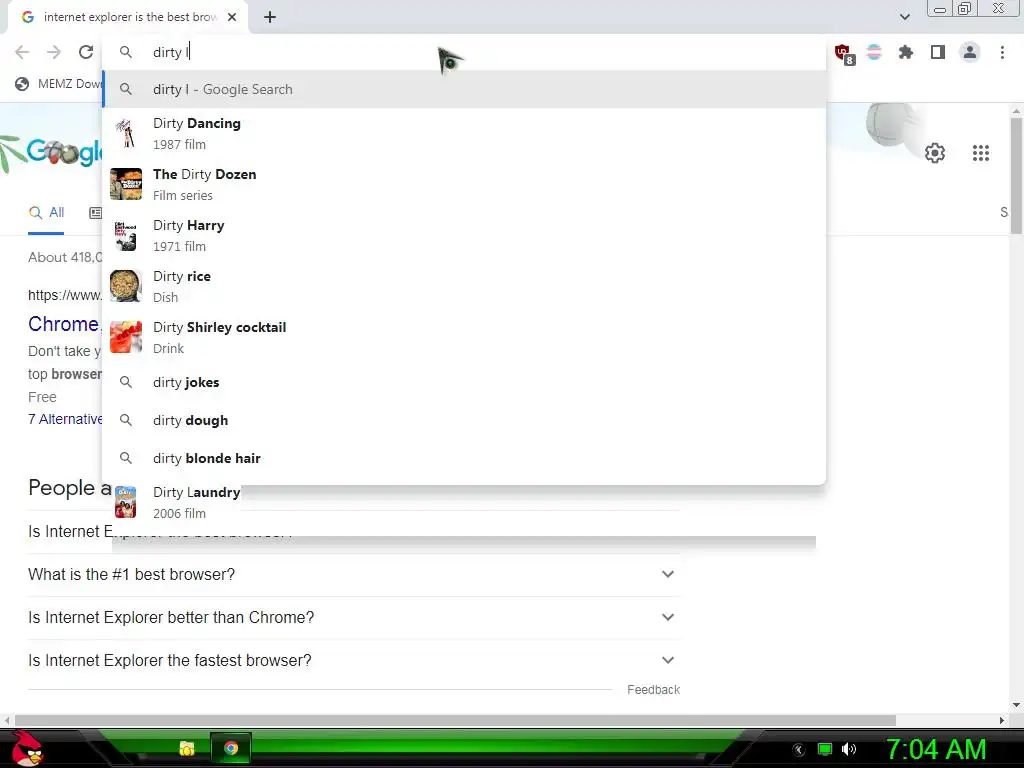Click the Feedback link

click(653, 690)
